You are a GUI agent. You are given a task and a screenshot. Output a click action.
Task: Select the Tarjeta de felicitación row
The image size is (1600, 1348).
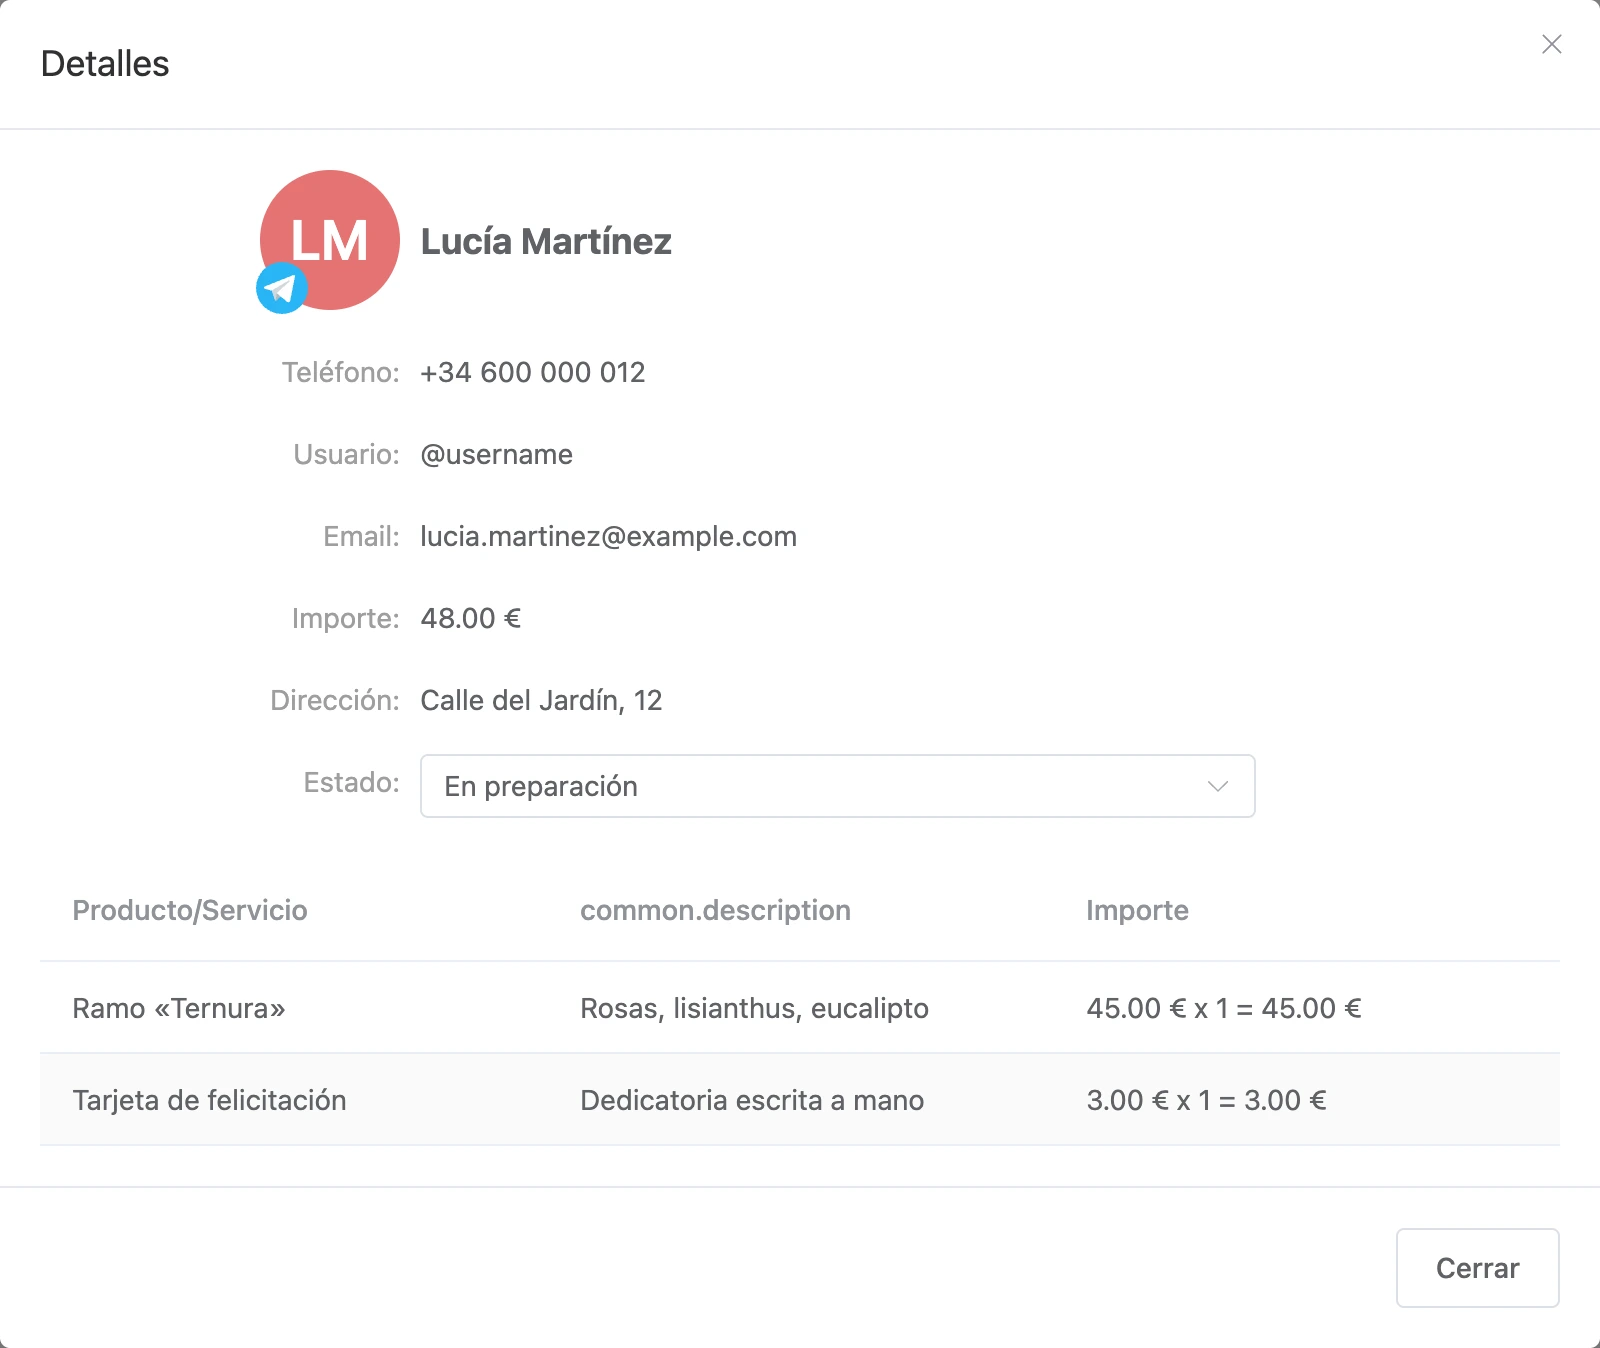[x=800, y=1100]
